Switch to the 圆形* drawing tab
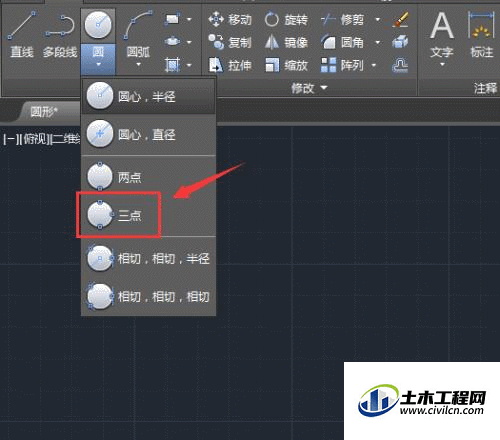 click(x=44, y=112)
